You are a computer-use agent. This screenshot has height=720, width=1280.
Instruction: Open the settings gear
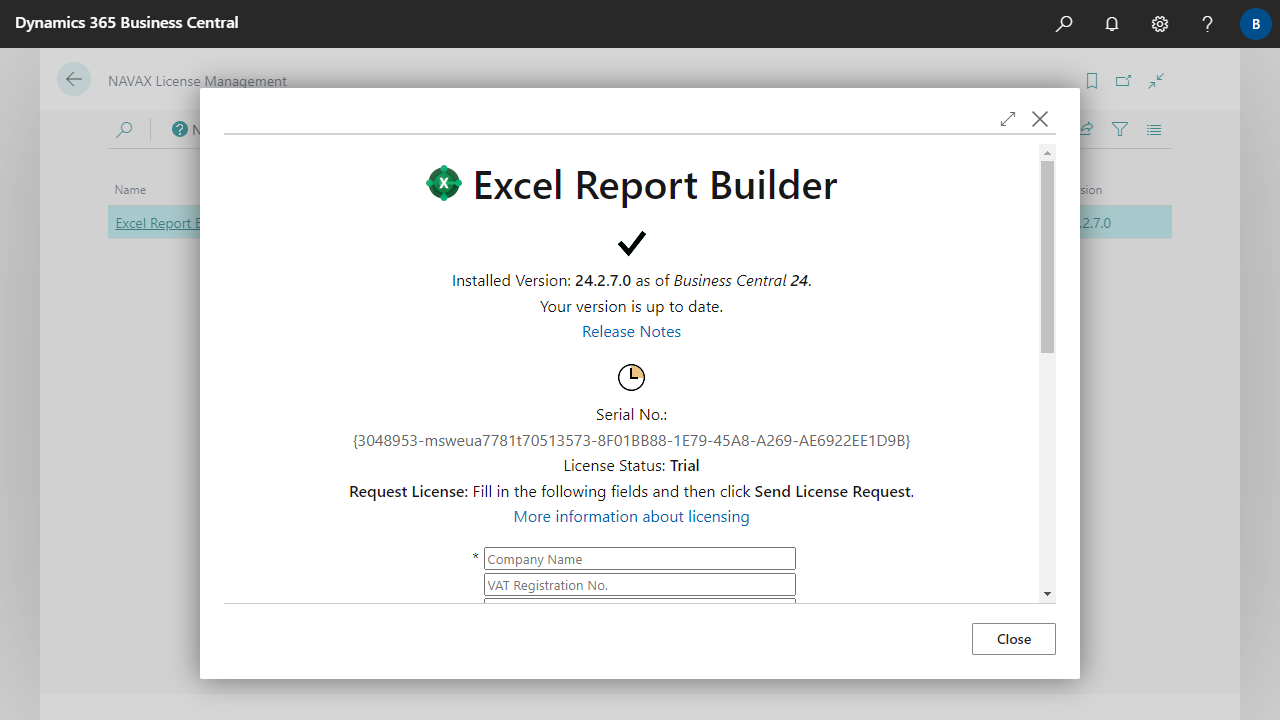point(1160,24)
